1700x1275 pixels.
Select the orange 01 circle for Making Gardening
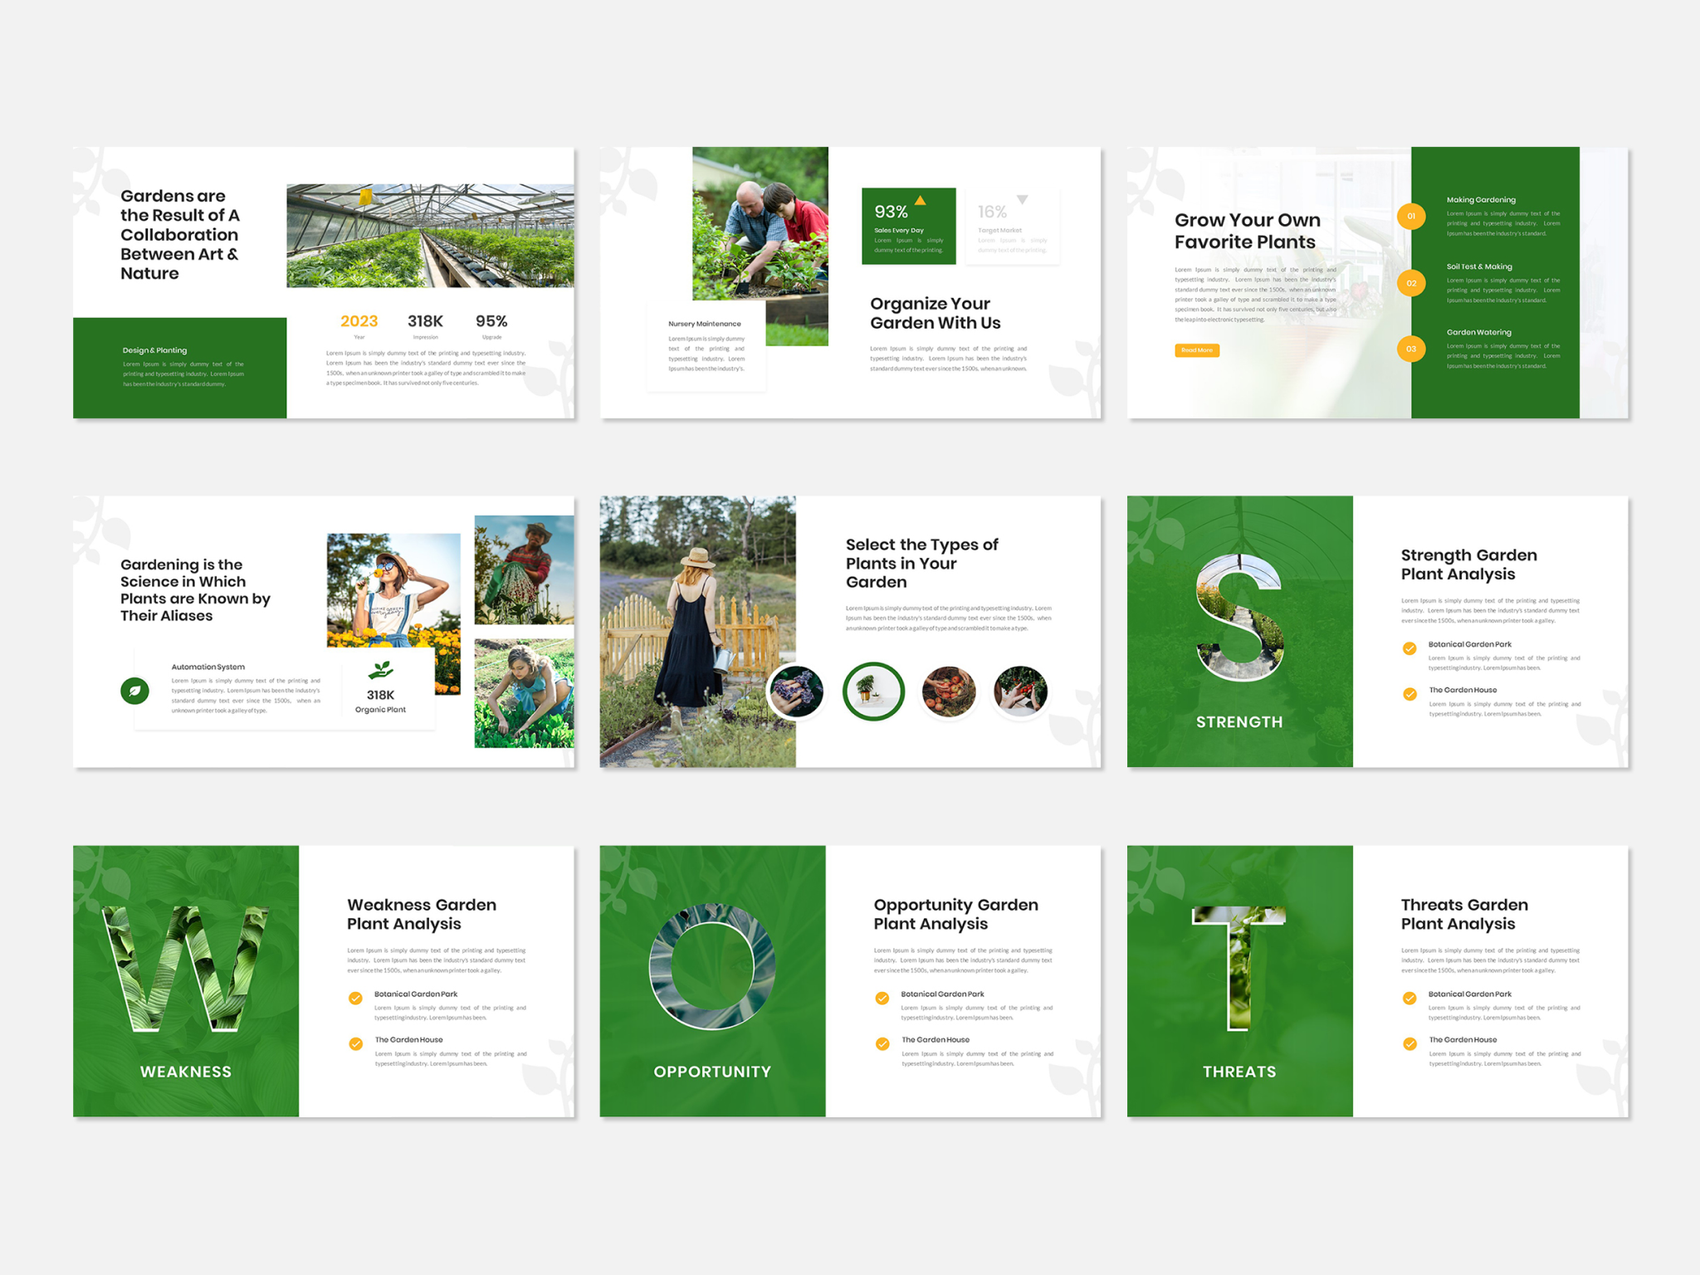tap(1411, 216)
